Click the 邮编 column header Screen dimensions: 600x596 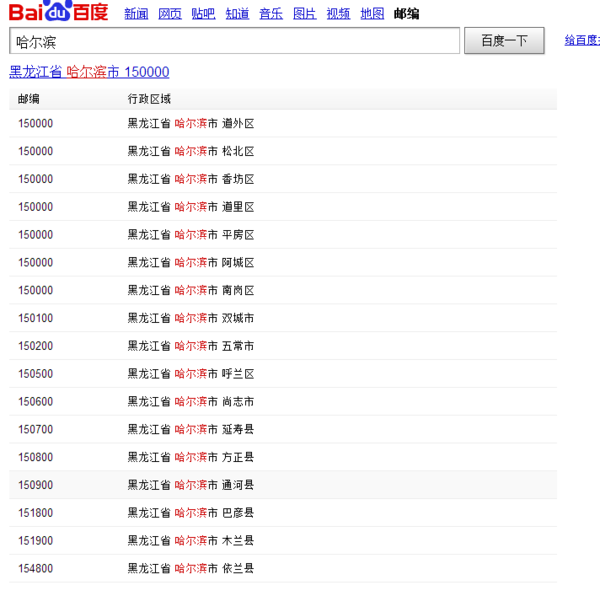(x=29, y=99)
